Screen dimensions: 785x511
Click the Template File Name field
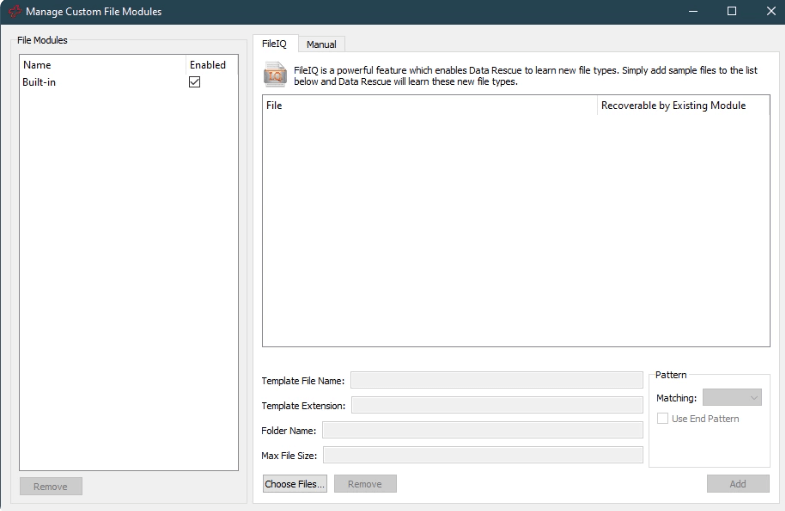click(496, 380)
